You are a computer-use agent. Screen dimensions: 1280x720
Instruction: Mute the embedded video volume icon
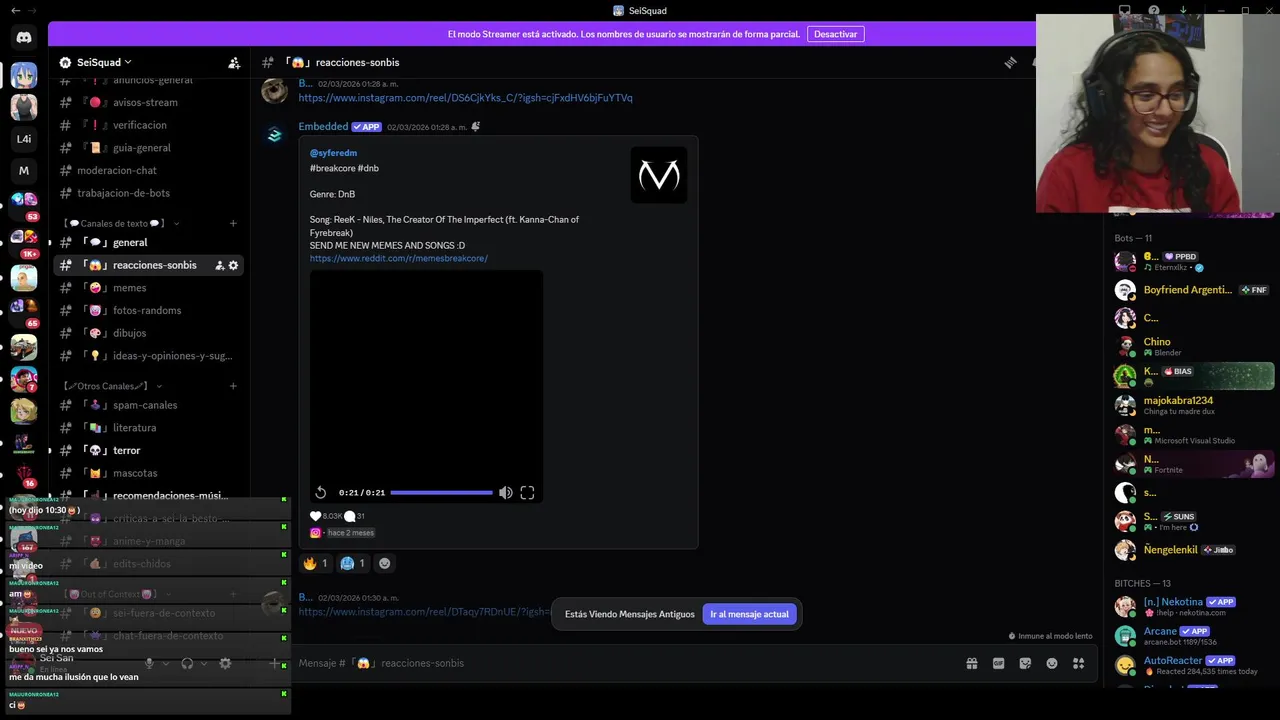pyautogui.click(x=506, y=492)
